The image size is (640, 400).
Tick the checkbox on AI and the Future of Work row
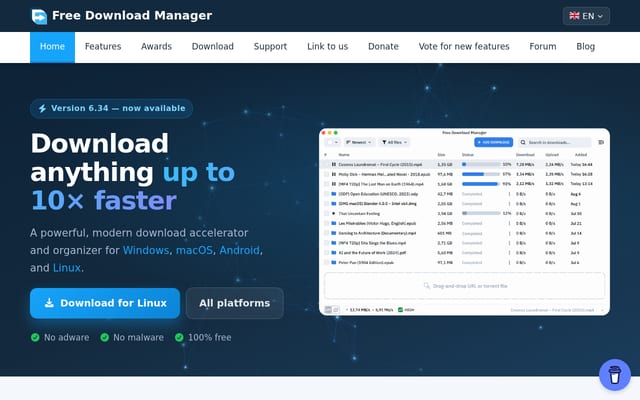pos(326,253)
